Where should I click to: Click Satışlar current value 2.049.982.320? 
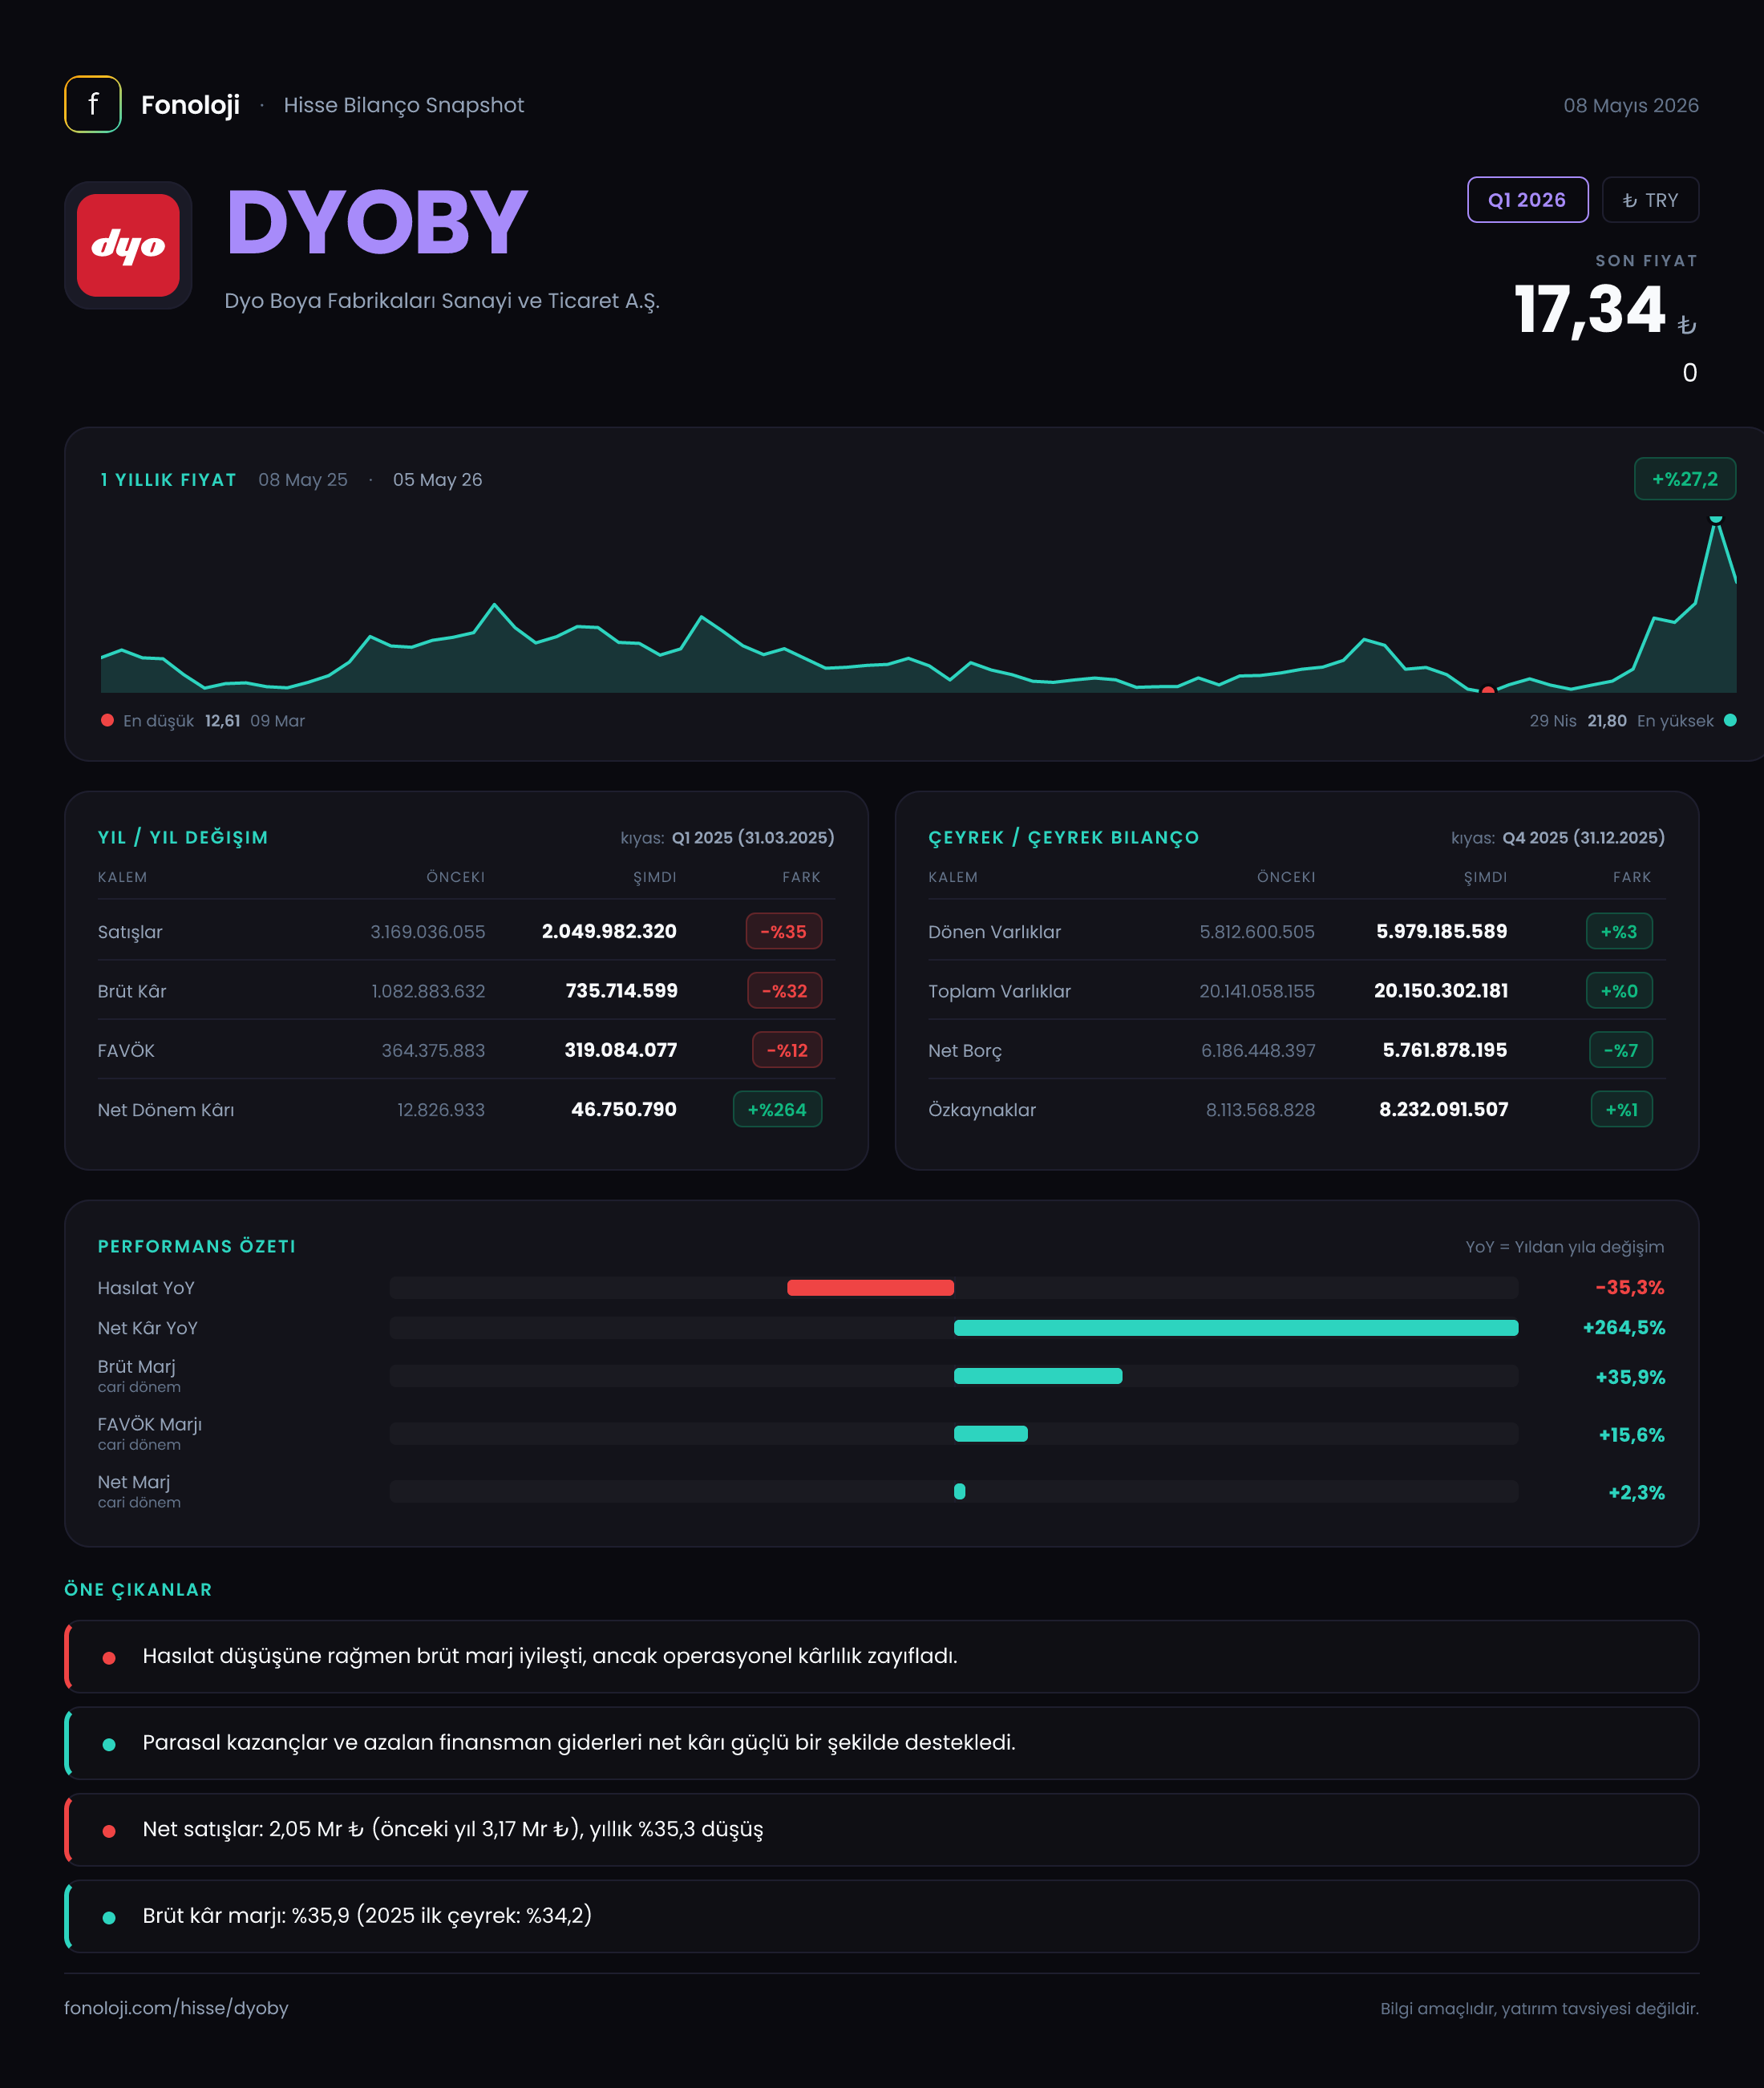point(609,931)
